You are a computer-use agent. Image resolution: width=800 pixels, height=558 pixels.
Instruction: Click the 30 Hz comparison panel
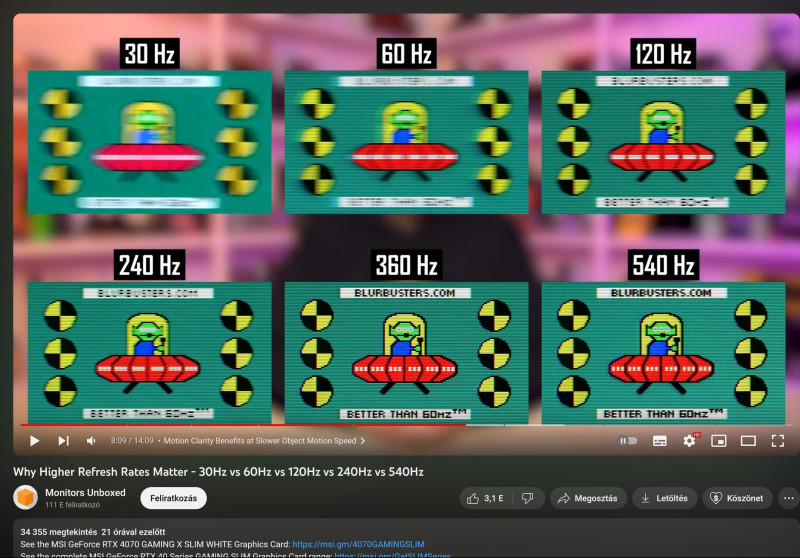[149, 142]
